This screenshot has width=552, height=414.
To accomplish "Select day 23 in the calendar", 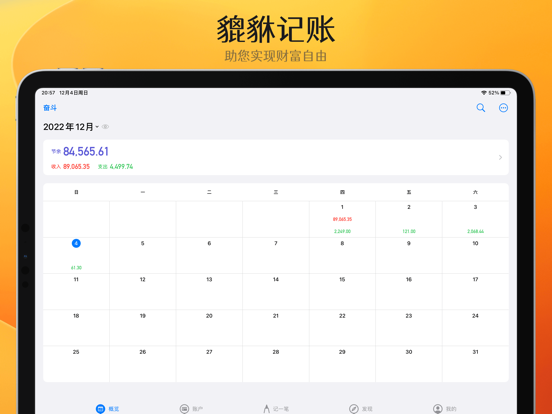I will (409, 316).
